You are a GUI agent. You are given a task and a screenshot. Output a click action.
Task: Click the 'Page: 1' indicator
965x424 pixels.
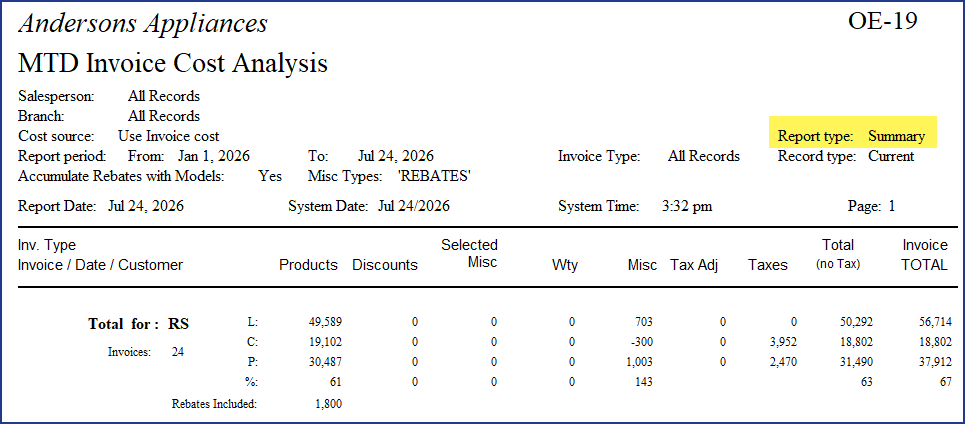point(871,206)
